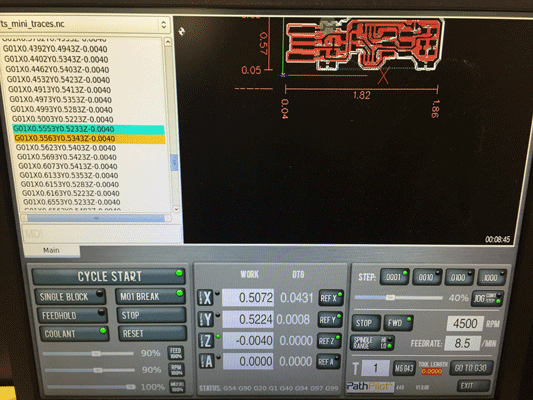
Task: Select step size .0100
Action: click(x=459, y=277)
